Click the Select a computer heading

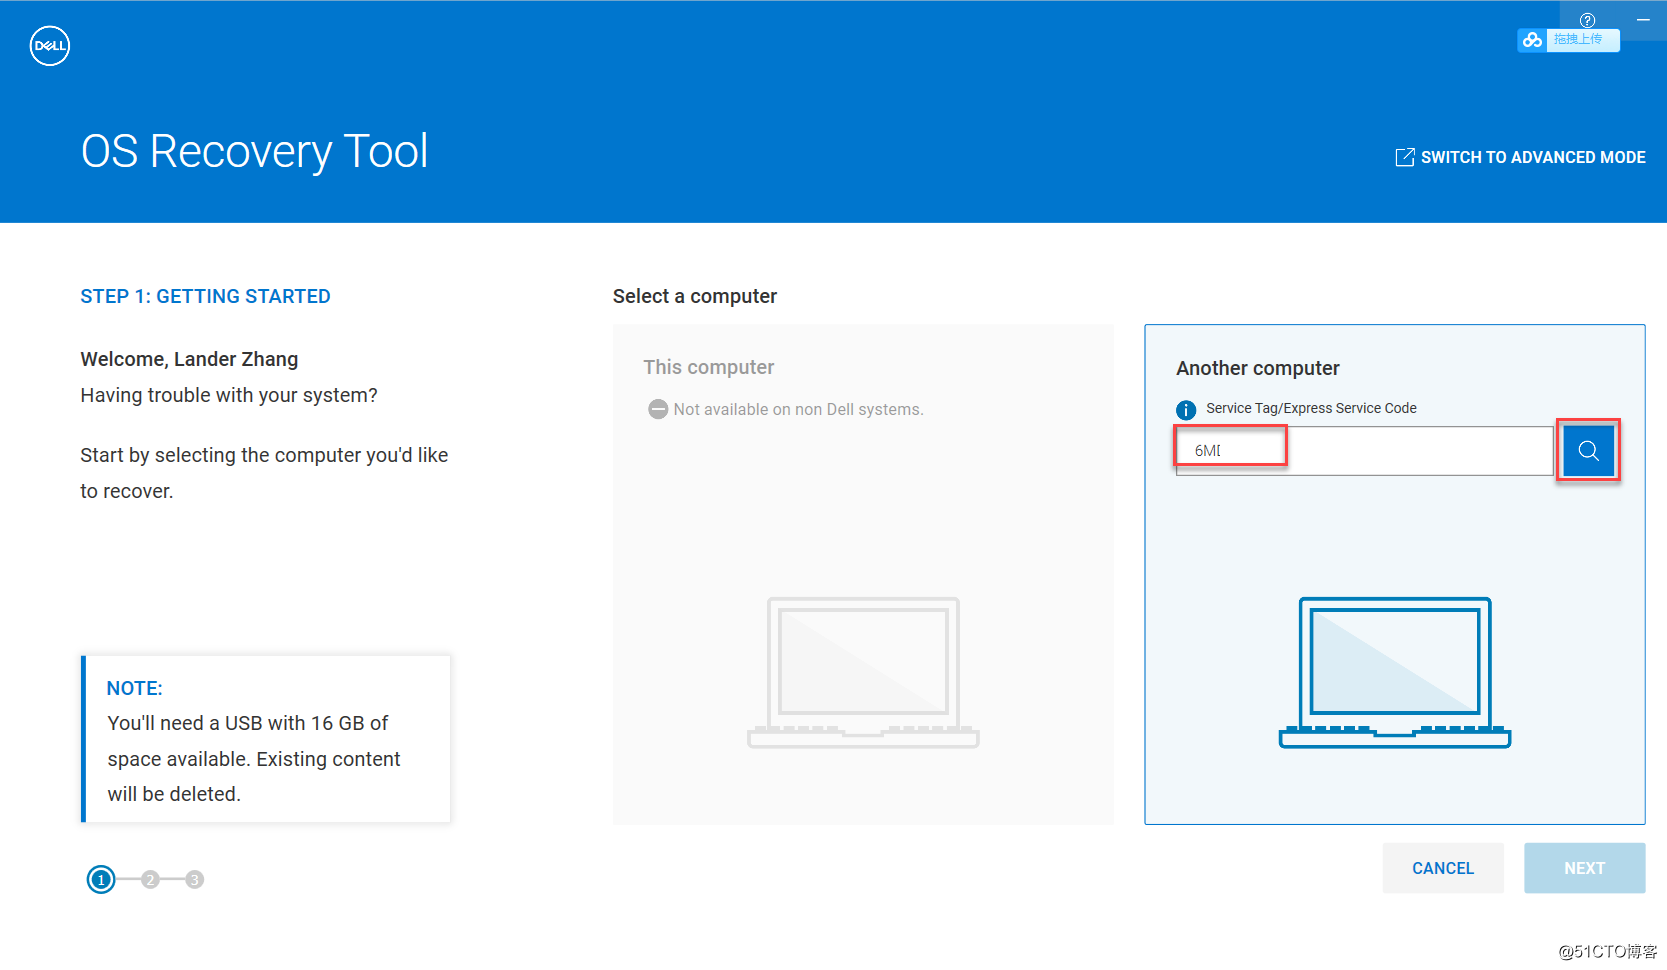[694, 296]
